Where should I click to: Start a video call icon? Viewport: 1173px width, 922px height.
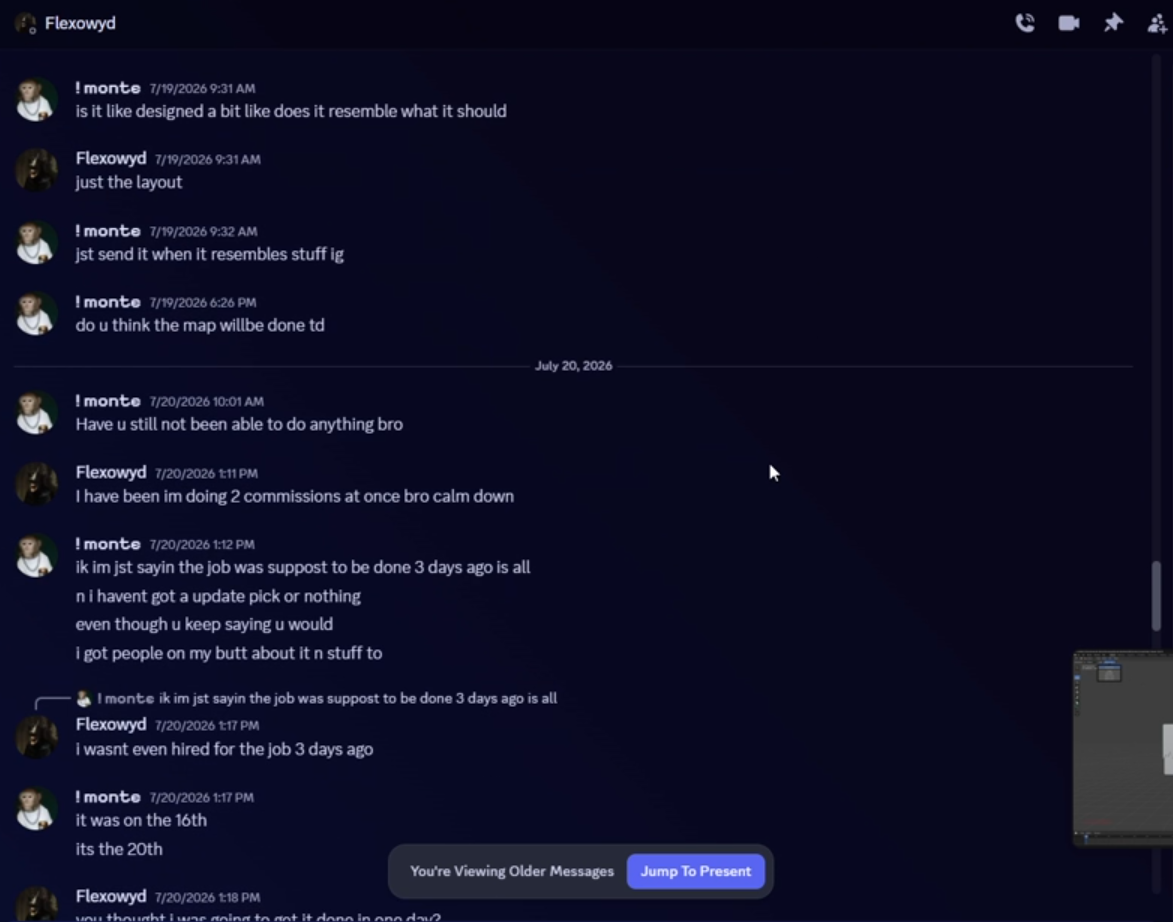(x=1069, y=23)
